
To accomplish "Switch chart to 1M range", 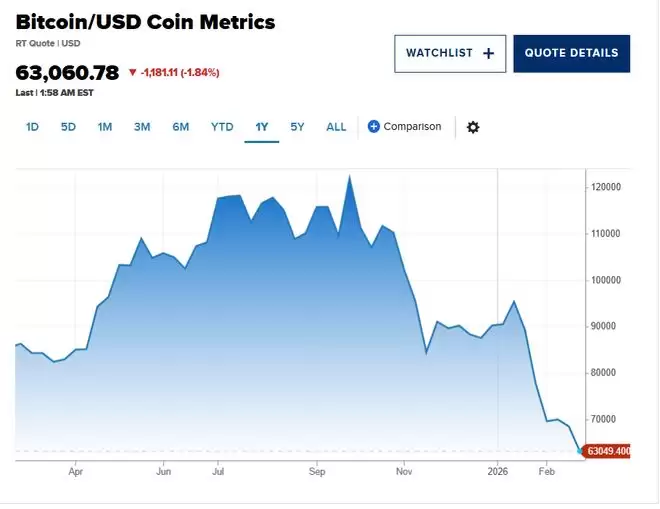I will [105, 127].
